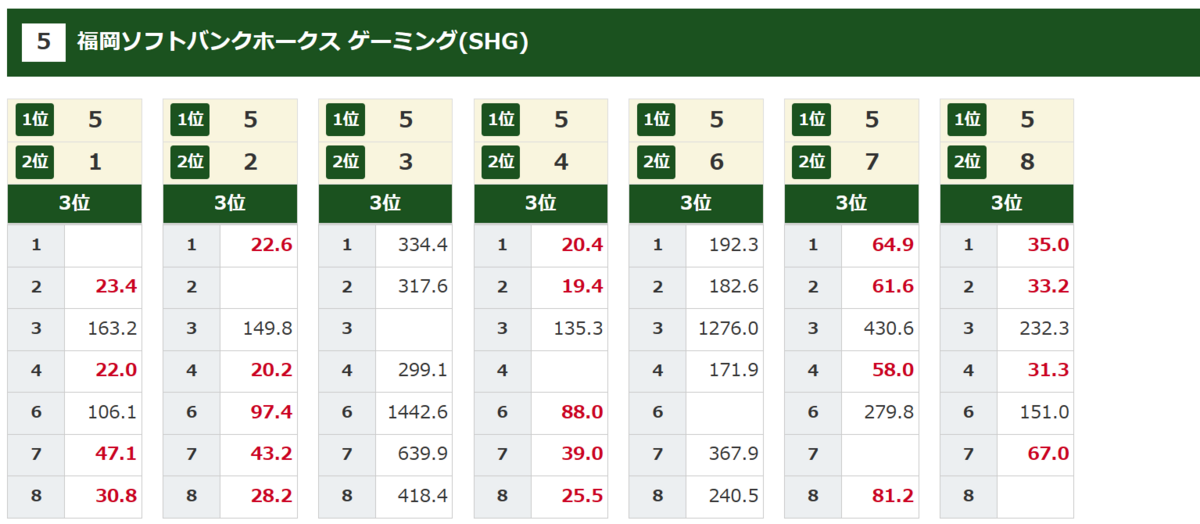Image resolution: width=1200 pixels, height=524 pixels.
Task: Click the SHG team title text
Action: point(302,42)
